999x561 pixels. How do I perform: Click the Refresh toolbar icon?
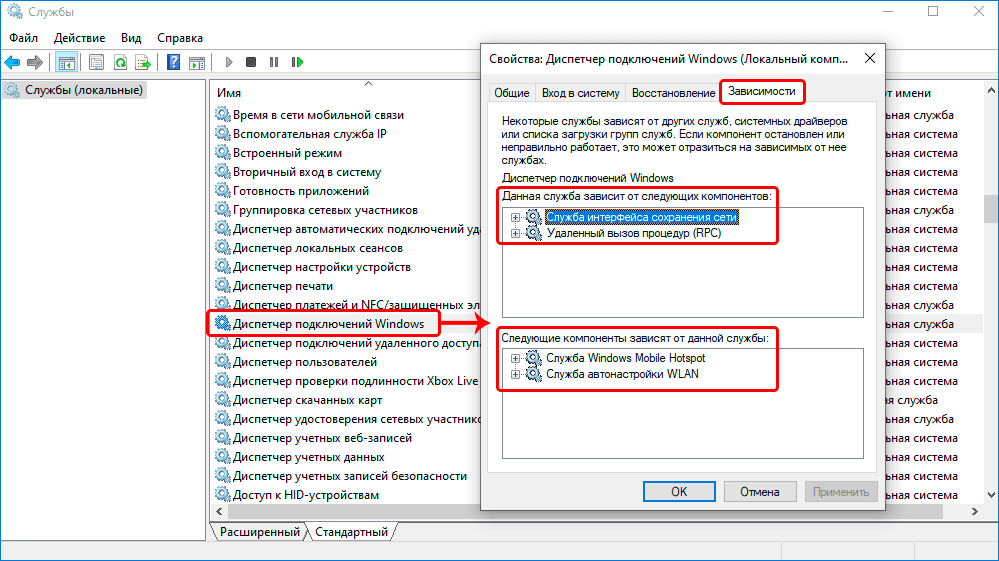(x=119, y=62)
